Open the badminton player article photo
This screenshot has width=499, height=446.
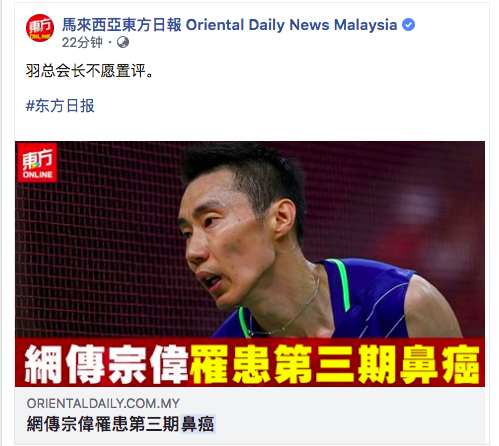coord(250,264)
